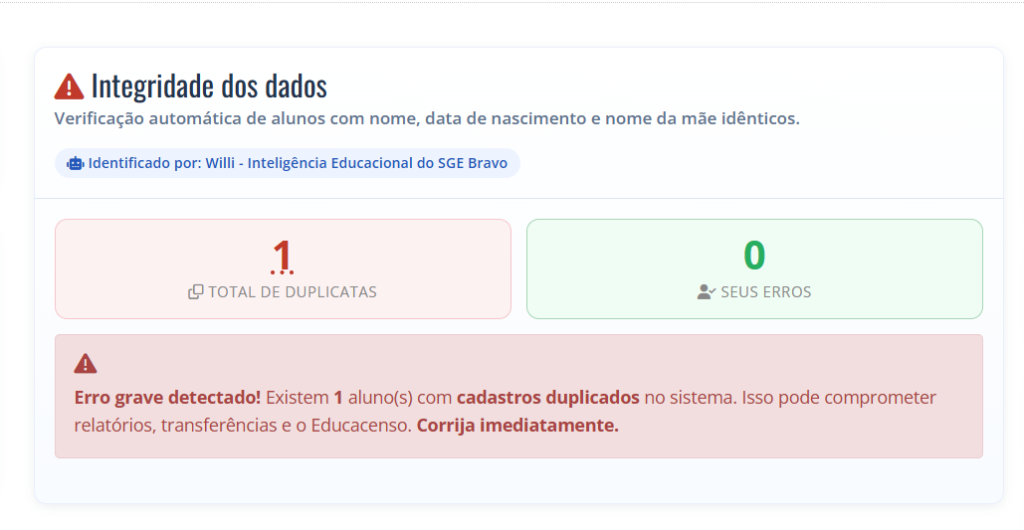
Task: Select the Identificado por Willi badge
Action: tap(287, 163)
